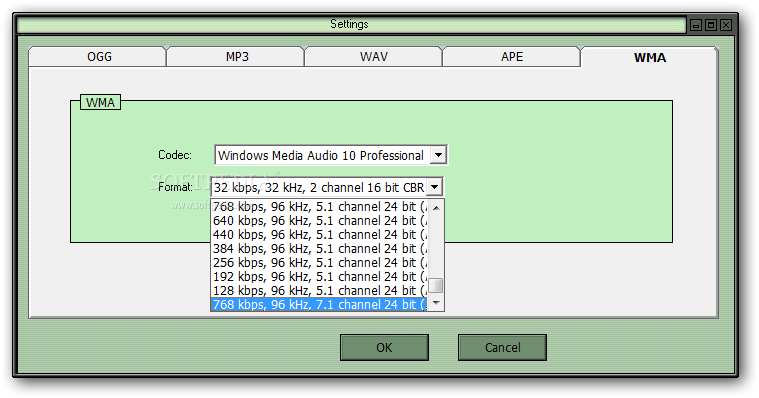This screenshot has width=759, height=398.
Task: Click the format list scroll down arrow
Action: pos(436,303)
